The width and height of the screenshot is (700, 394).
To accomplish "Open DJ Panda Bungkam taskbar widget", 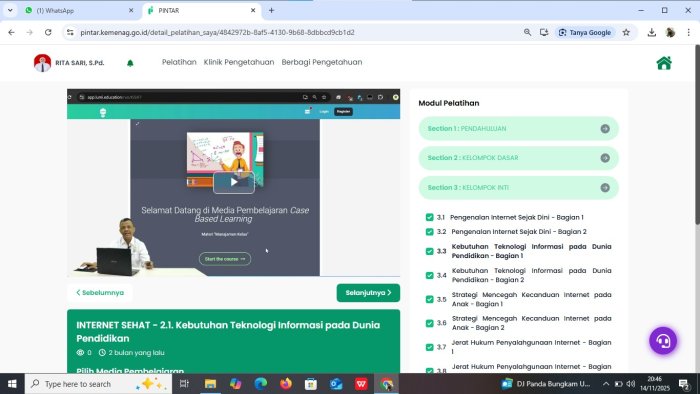I will [x=546, y=384].
